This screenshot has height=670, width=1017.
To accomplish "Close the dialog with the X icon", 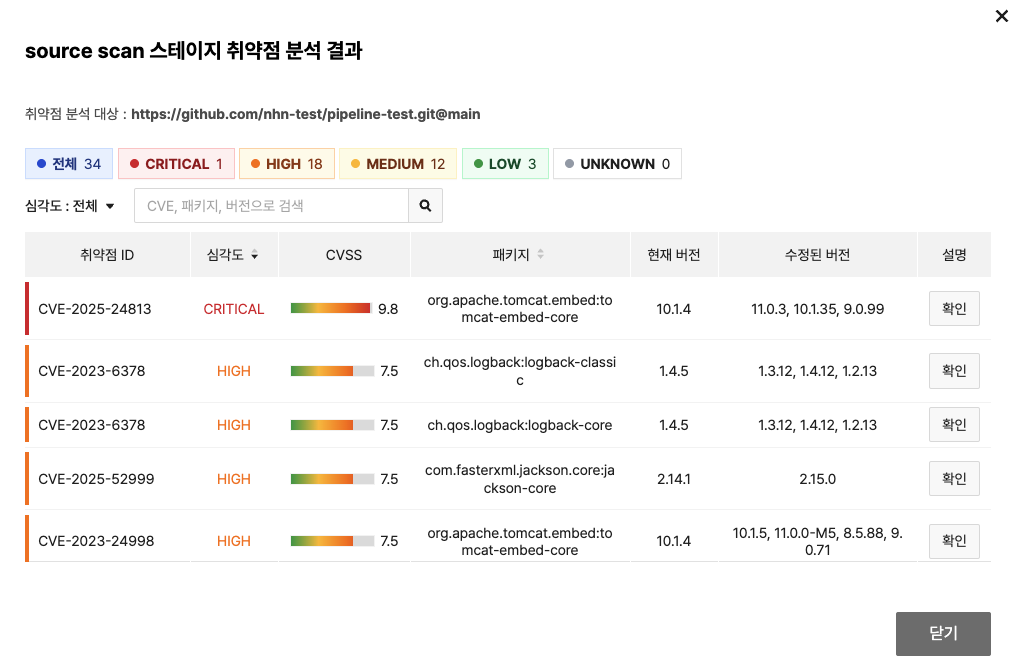I will click(1001, 16).
